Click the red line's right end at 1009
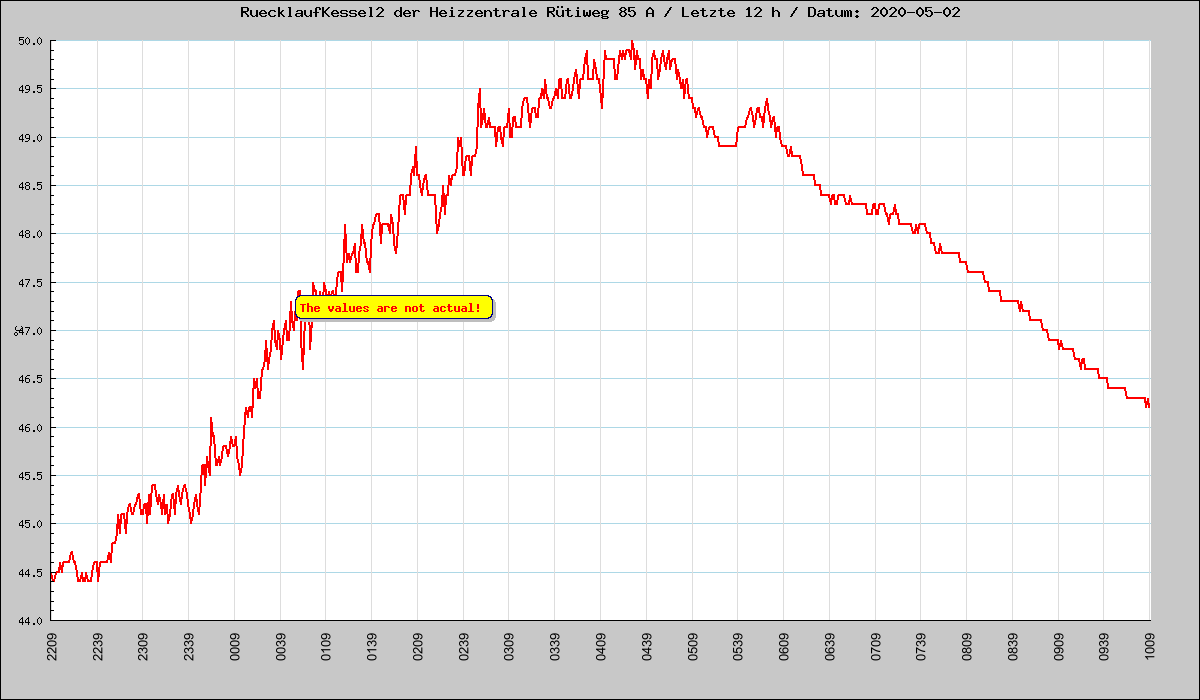 coord(1148,404)
